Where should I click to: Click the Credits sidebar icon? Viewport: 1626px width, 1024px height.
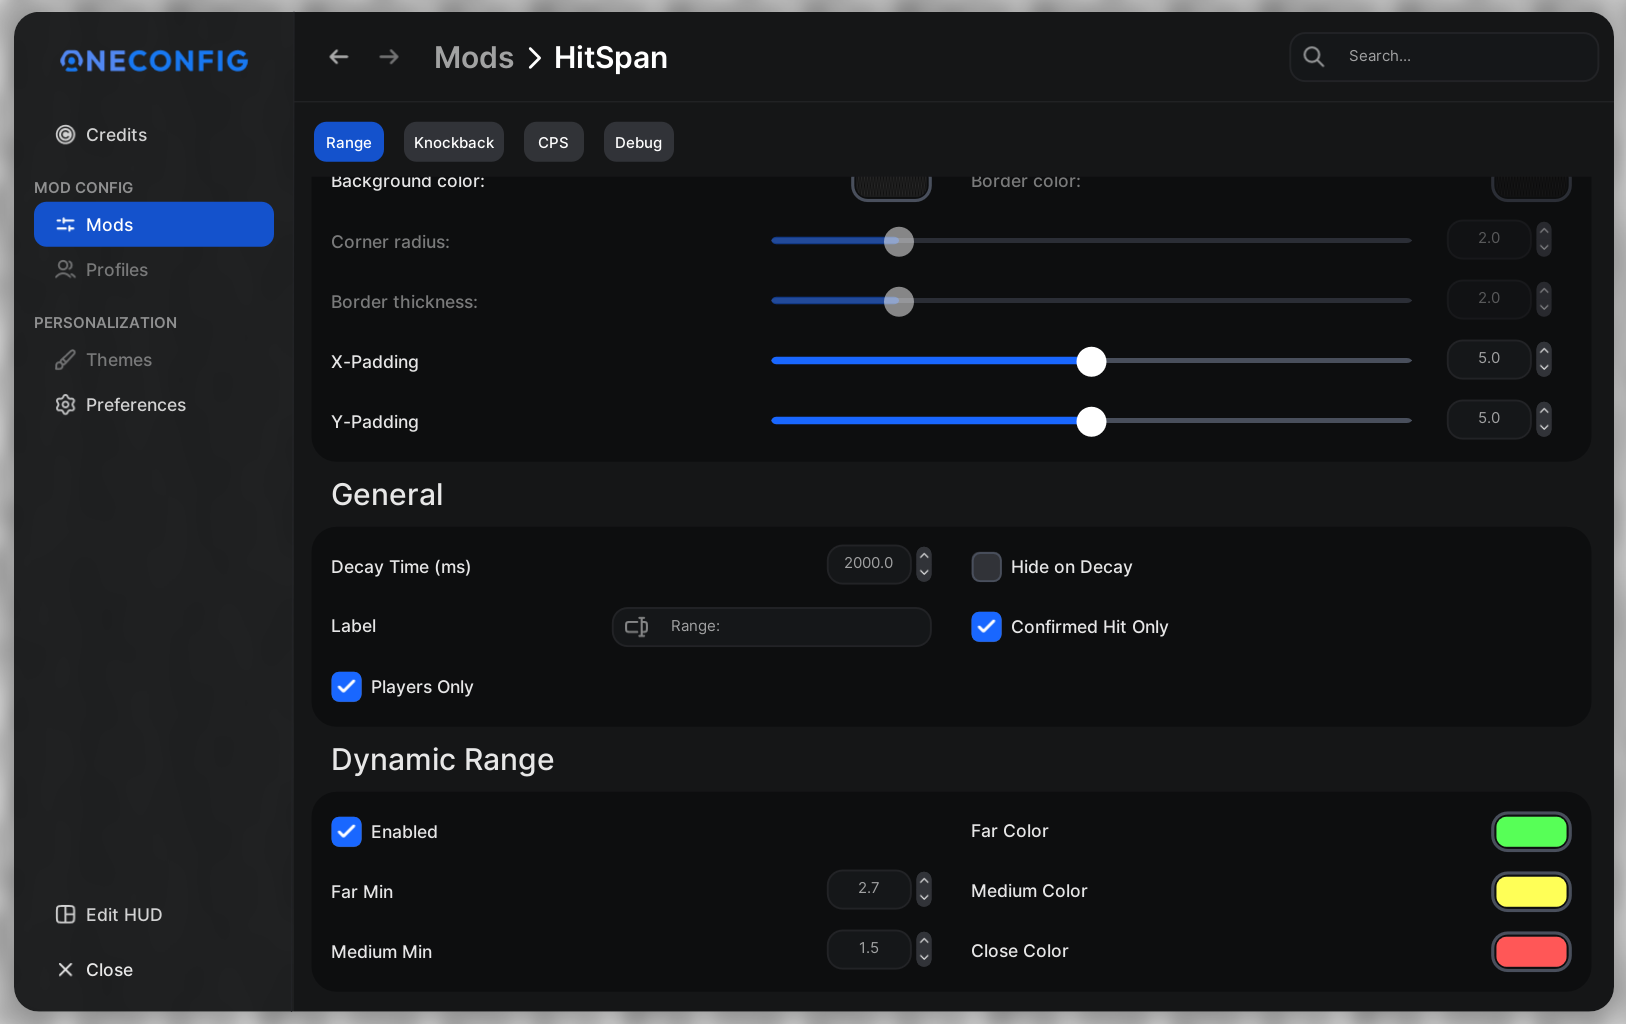point(65,135)
